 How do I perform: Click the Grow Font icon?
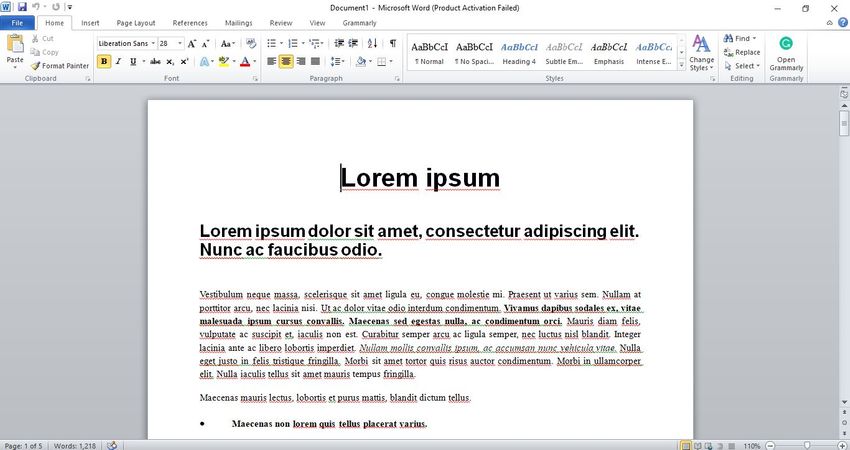point(193,44)
